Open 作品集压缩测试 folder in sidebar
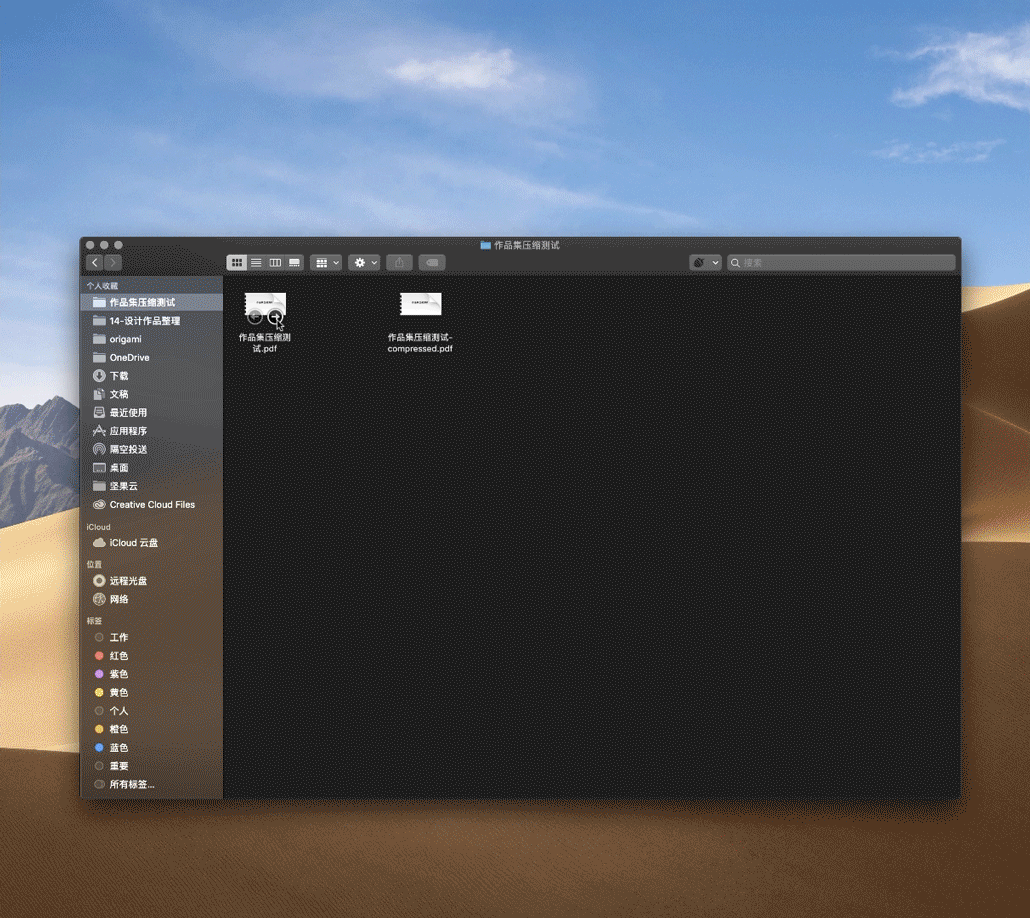 pos(152,302)
